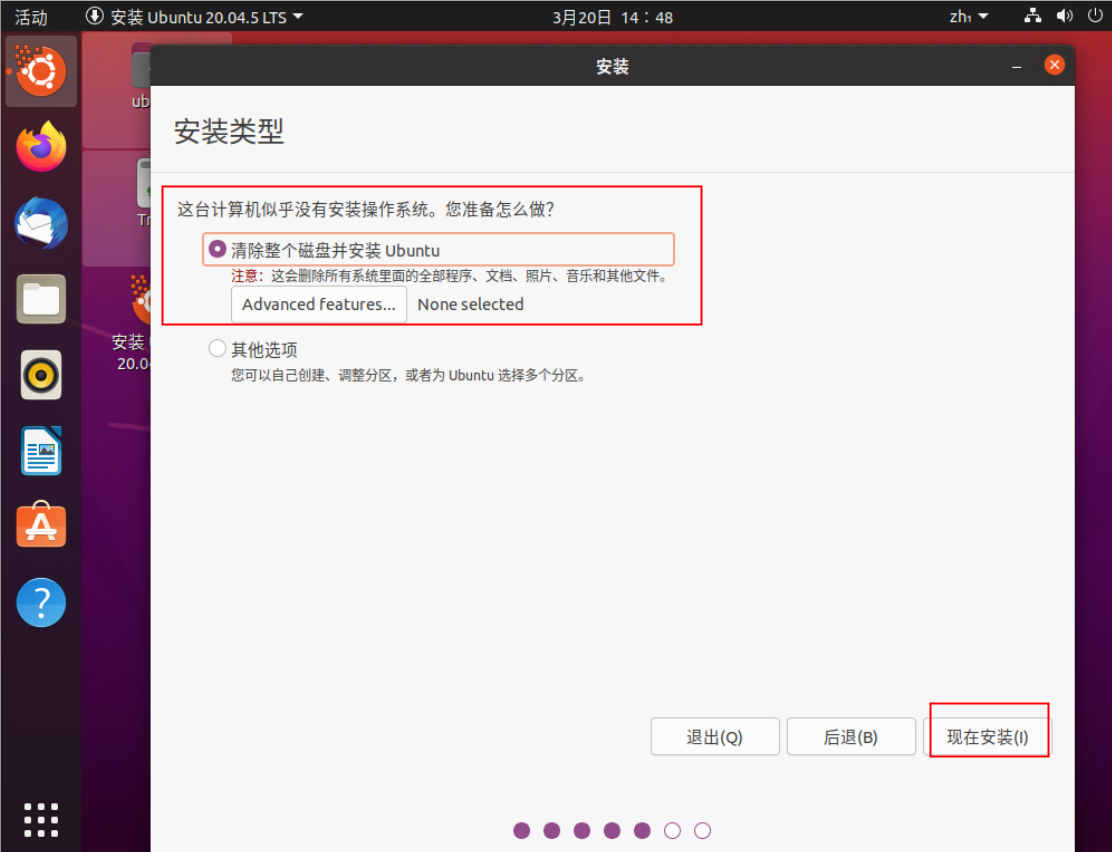Image resolution: width=1112 pixels, height=852 pixels.
Task: Click the 退出(Q) button
Action: [x=715, y=737]
